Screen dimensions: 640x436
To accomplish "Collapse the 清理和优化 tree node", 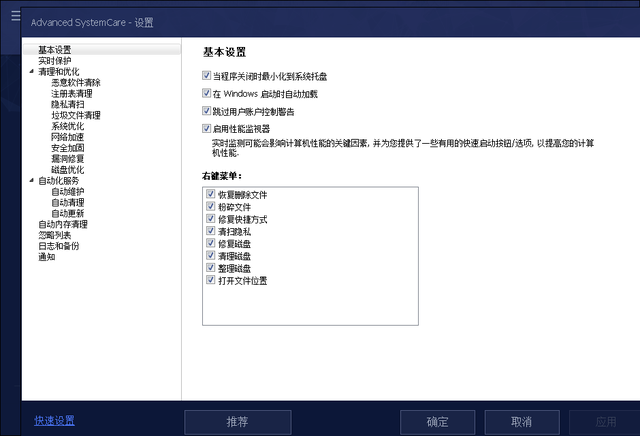I will tap(31, 71).
